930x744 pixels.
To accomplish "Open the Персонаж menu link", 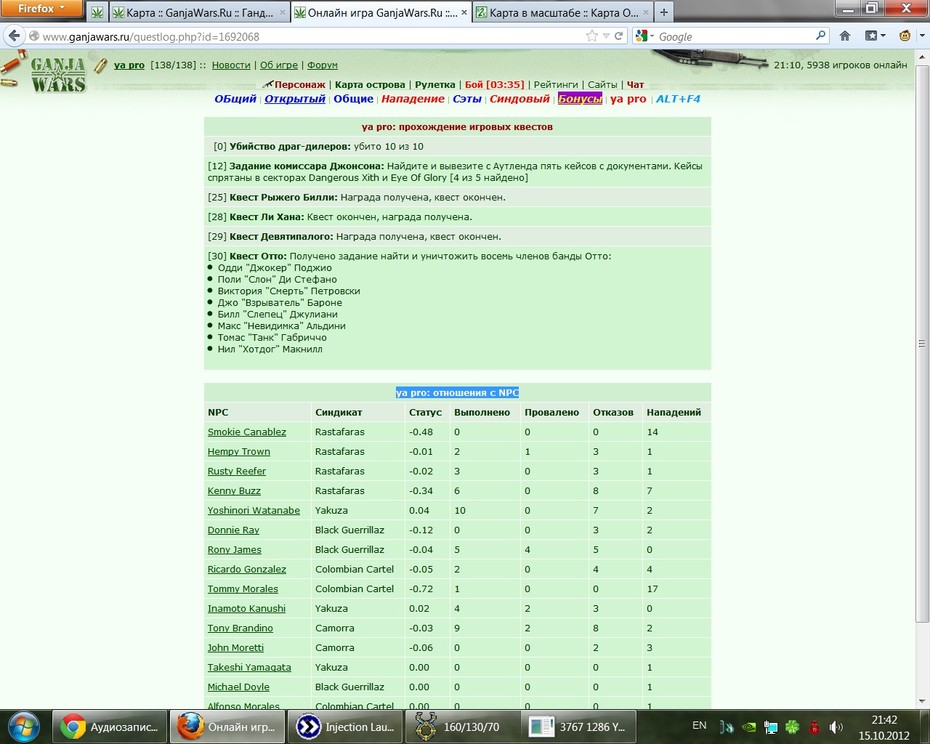I will click(300, 84).
